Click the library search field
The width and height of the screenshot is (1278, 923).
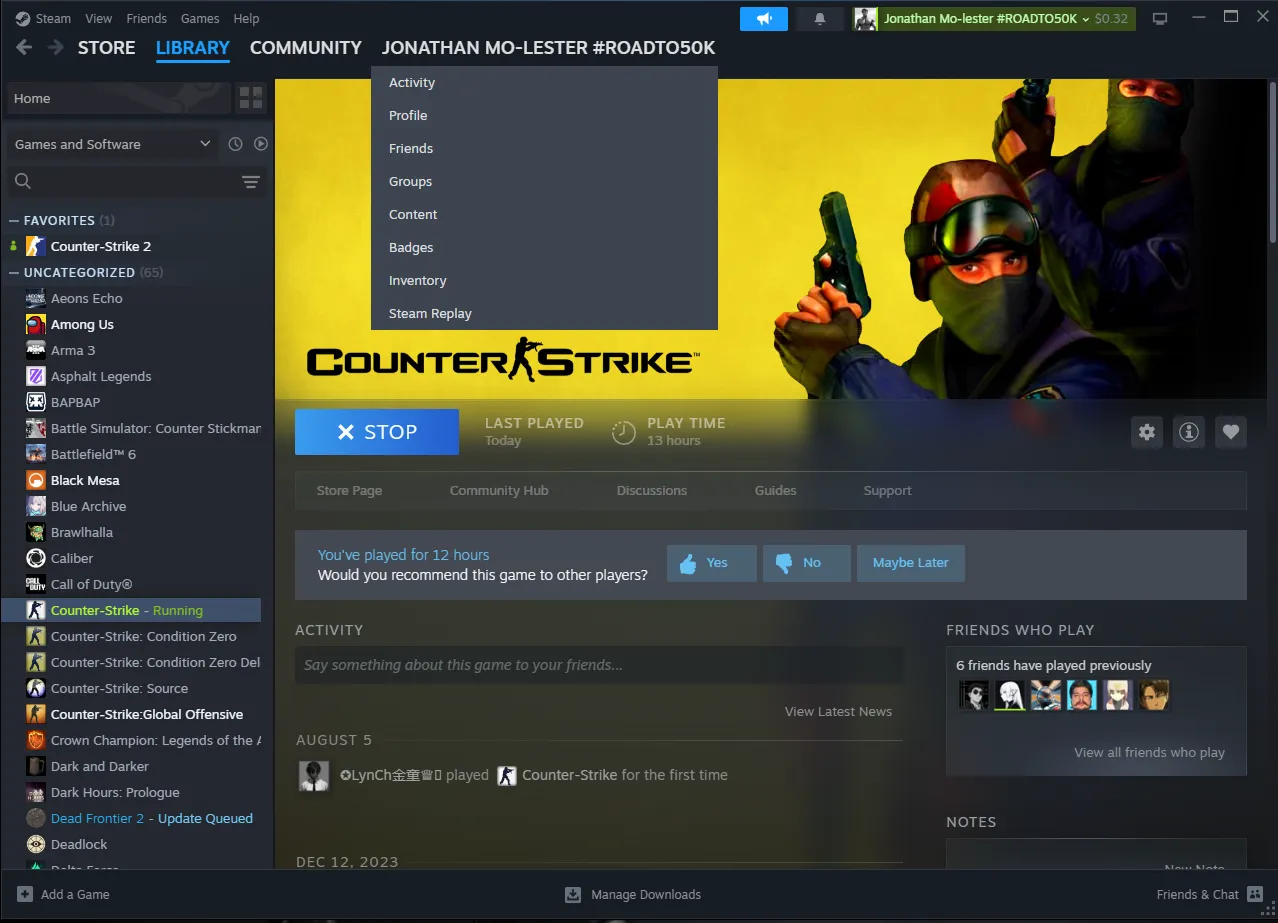coord(136,181)
